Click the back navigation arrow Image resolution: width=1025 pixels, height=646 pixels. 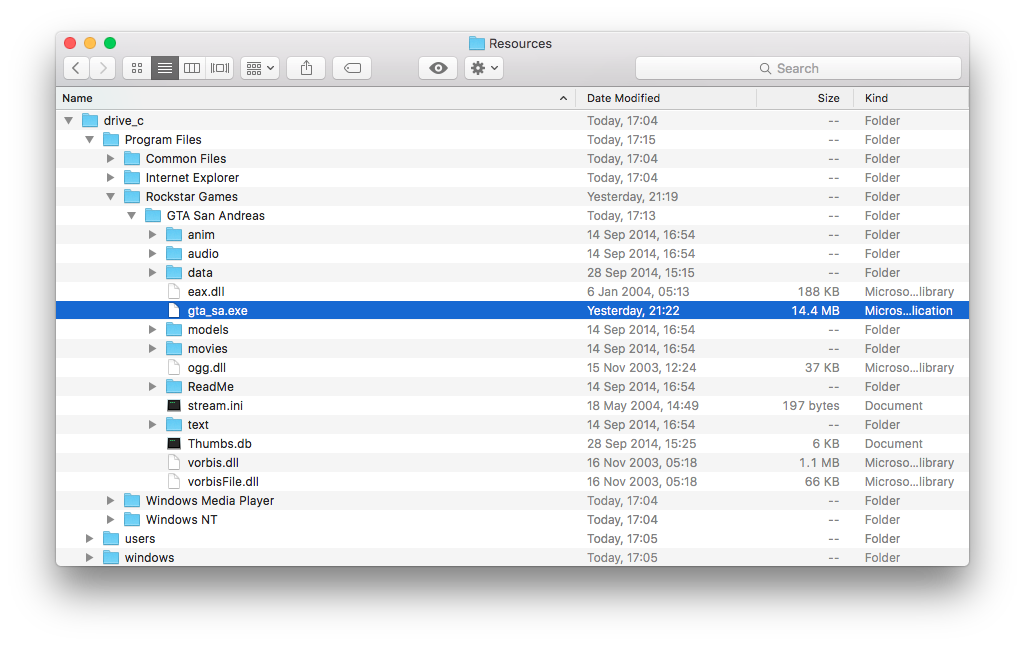(x=77, y=68)
